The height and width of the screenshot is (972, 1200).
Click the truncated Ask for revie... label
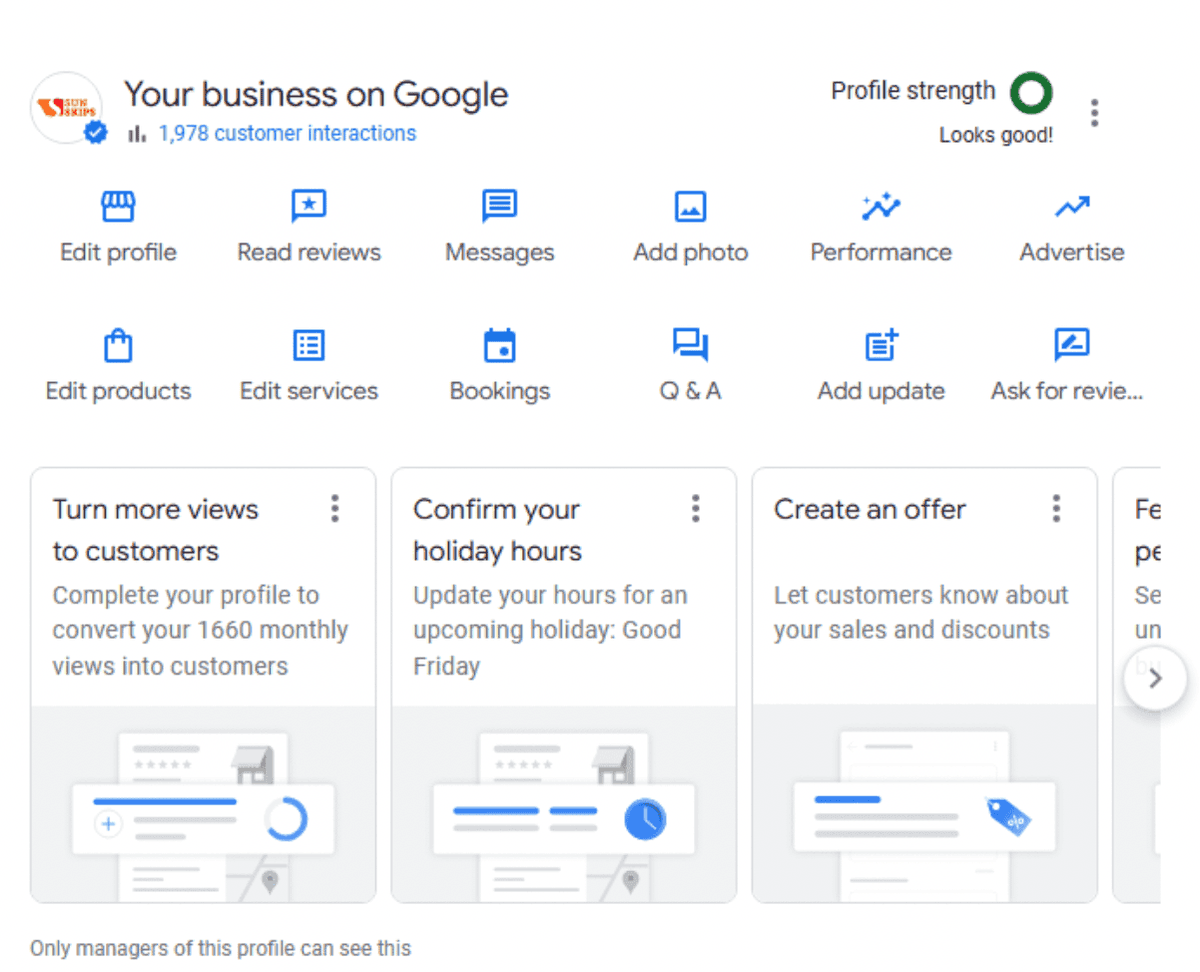coord(1067,391)
